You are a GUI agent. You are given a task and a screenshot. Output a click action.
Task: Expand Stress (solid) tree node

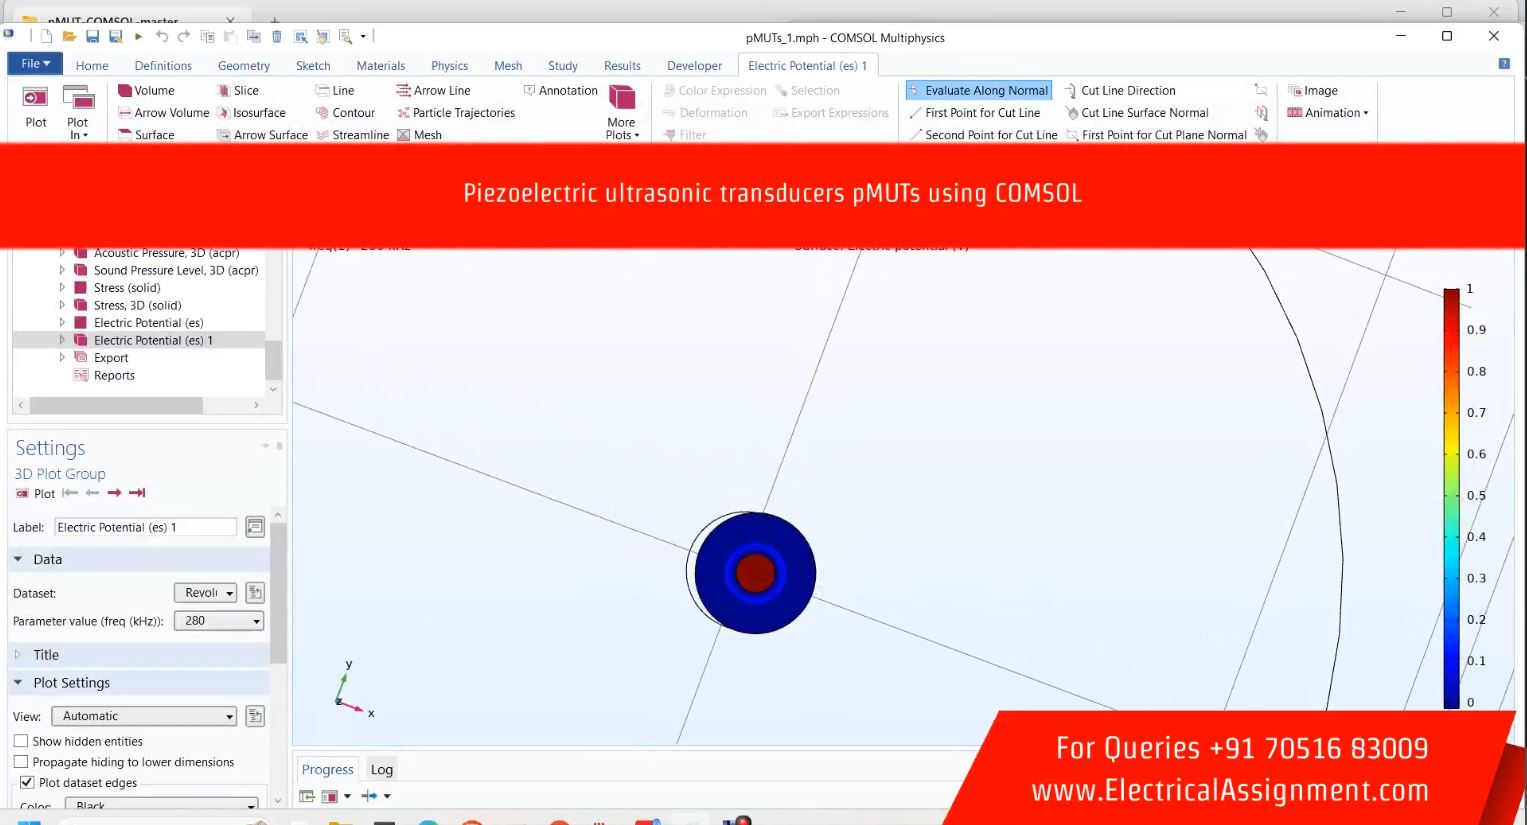[x=62, y=288]
